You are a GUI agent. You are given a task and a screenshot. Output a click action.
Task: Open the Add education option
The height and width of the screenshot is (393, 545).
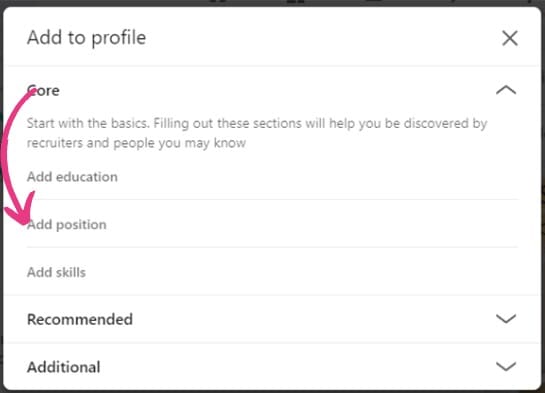(x=72, y=177)
